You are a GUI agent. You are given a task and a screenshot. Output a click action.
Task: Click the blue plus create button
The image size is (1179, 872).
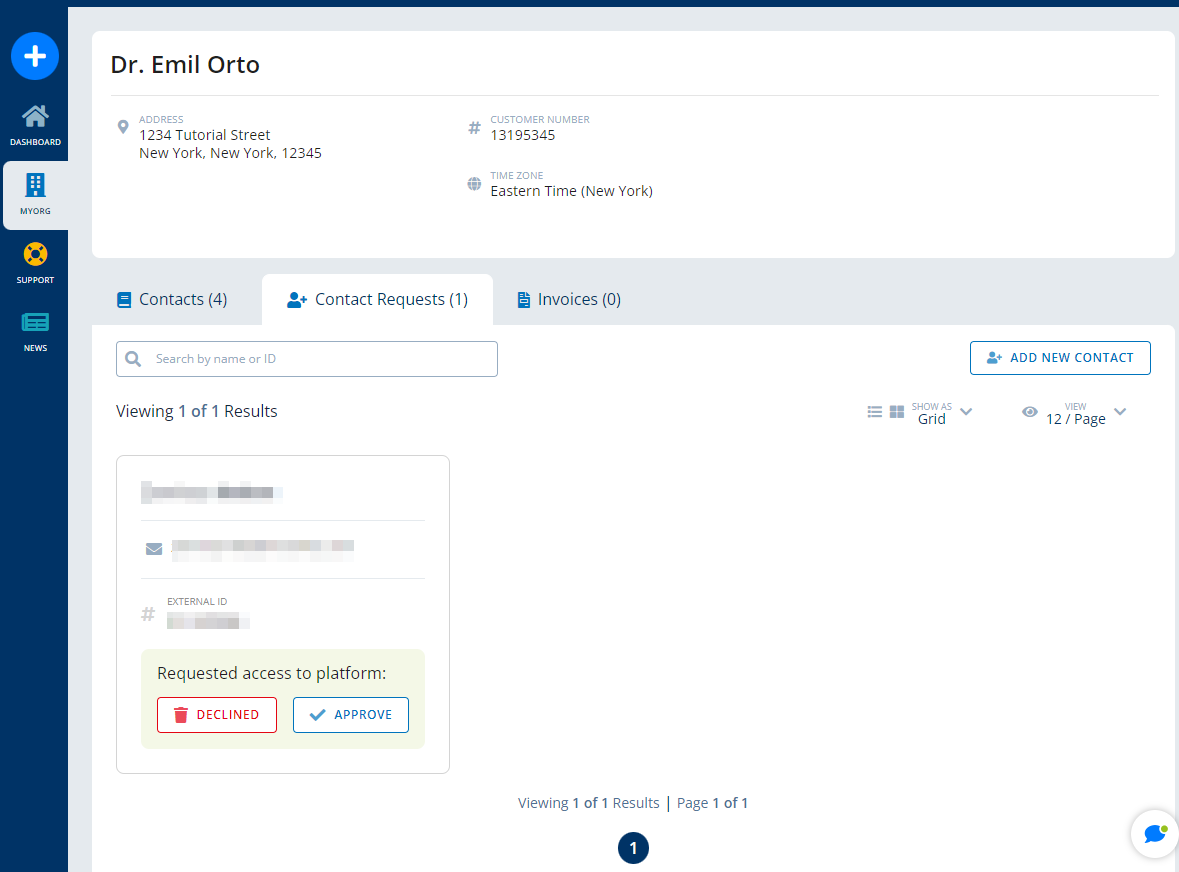coord(35,56)
